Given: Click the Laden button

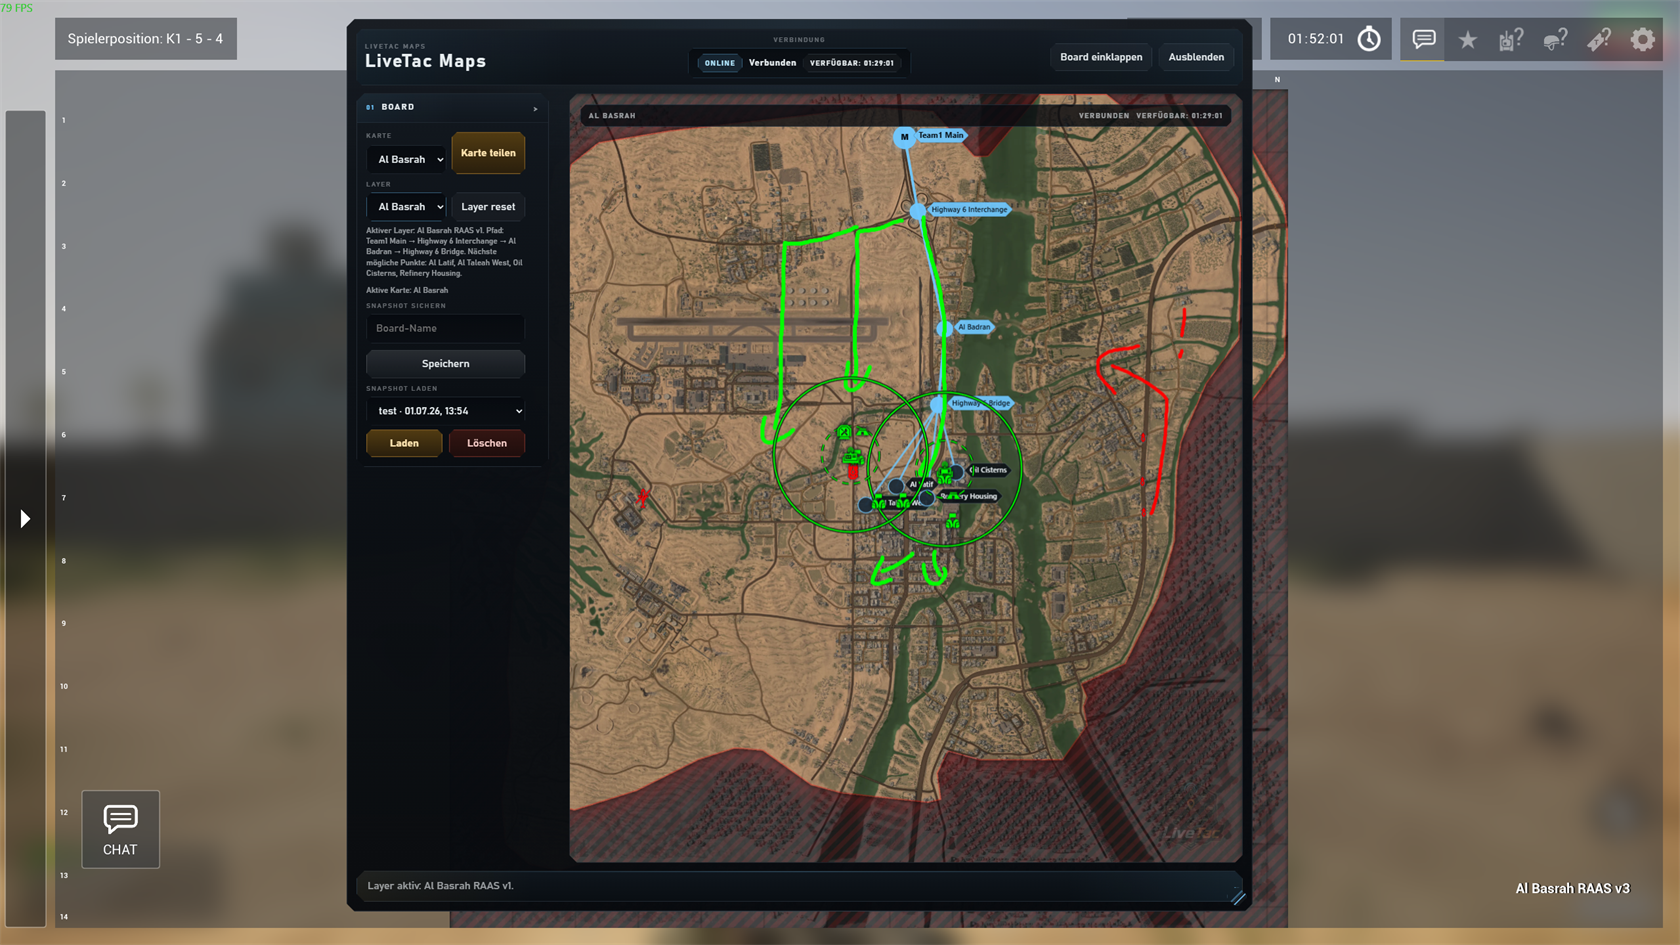Looking at the screenshot, I should 404,443.
